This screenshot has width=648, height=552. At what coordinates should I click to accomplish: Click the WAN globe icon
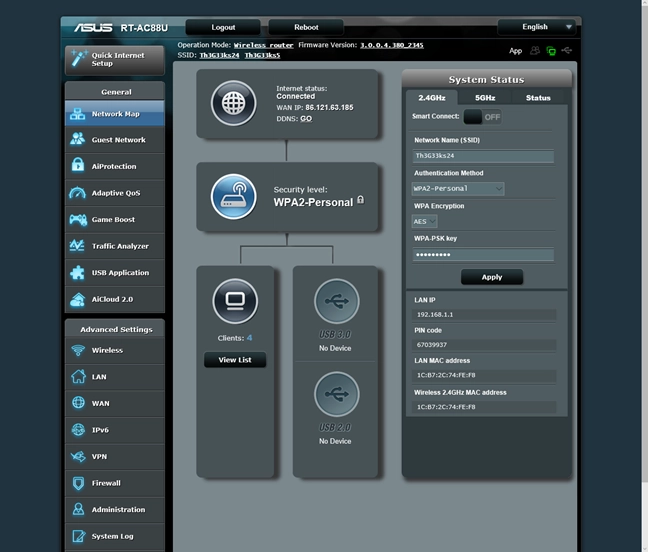78,402
